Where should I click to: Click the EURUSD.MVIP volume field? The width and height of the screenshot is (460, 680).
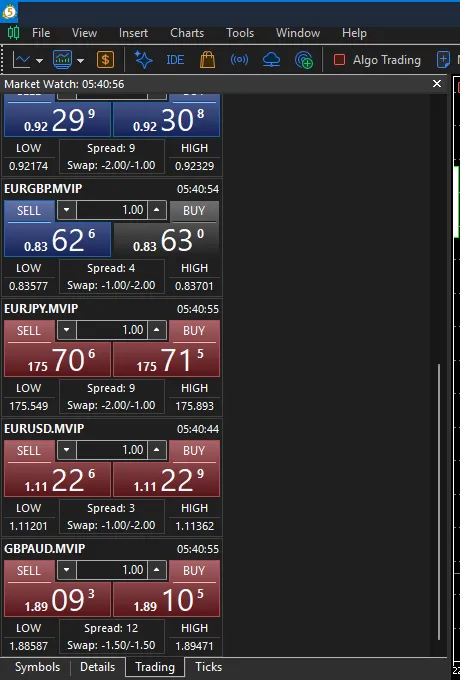[111, 450]
